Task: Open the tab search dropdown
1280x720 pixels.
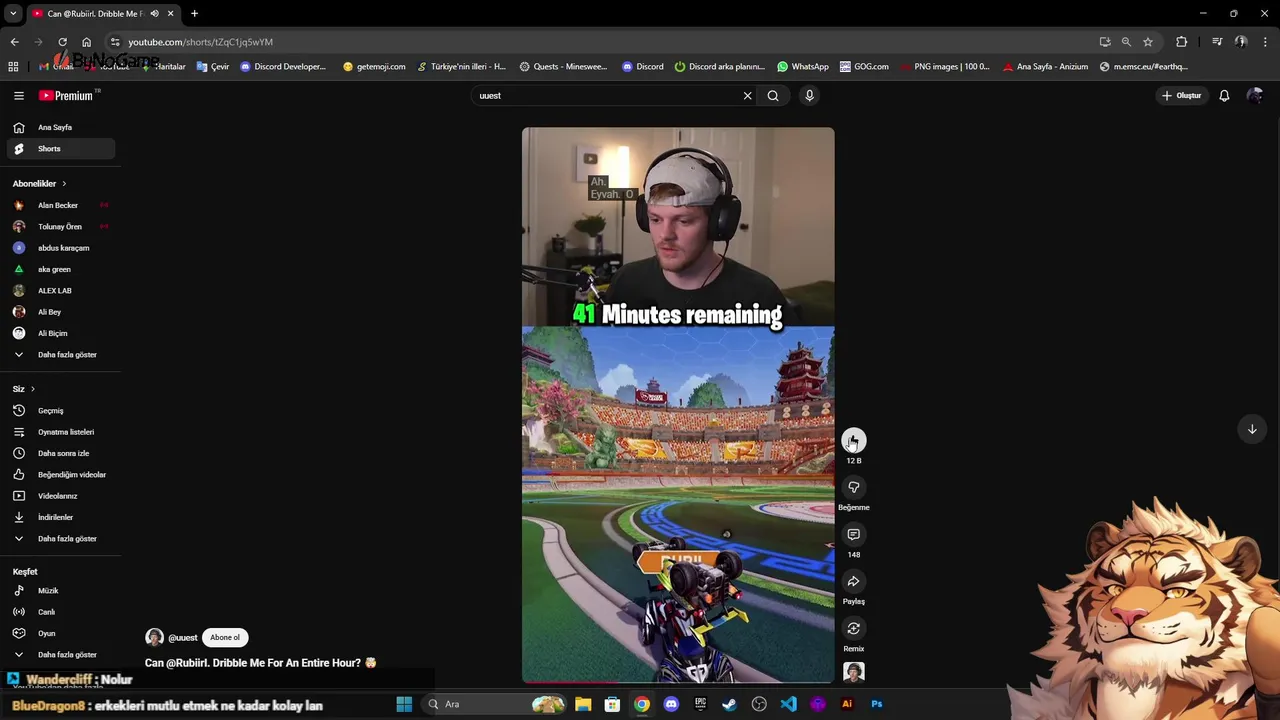Action: coord(13,14)
